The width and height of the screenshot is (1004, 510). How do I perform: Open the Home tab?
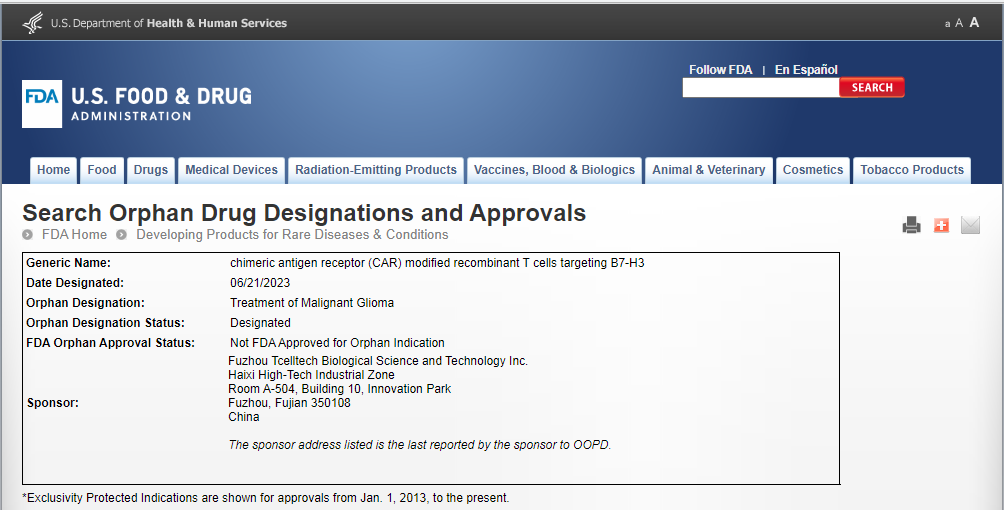[x=54, y=170]
